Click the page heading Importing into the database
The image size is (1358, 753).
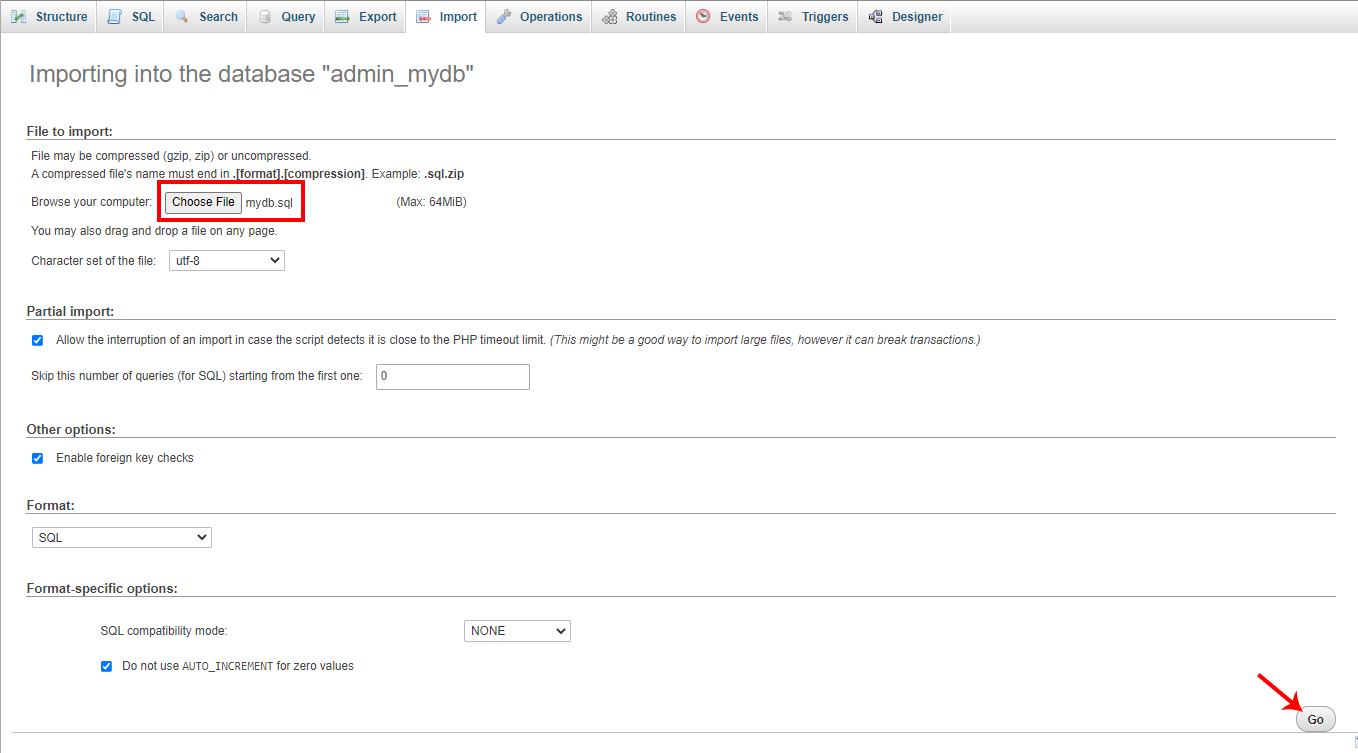tap(251, 74)
